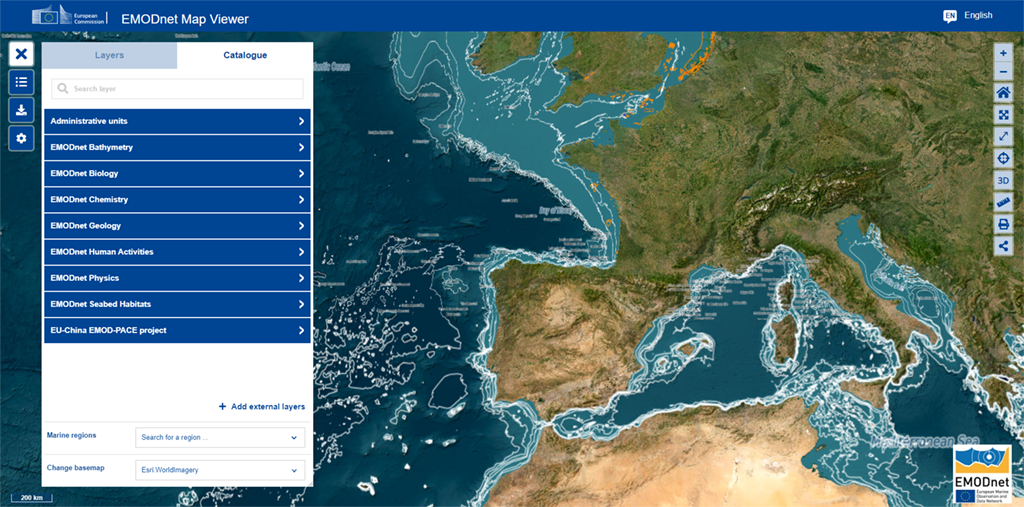Expand the EMODnet Bathymetry category
Screen dimensions: 1024x507
[x=177, y=148]
